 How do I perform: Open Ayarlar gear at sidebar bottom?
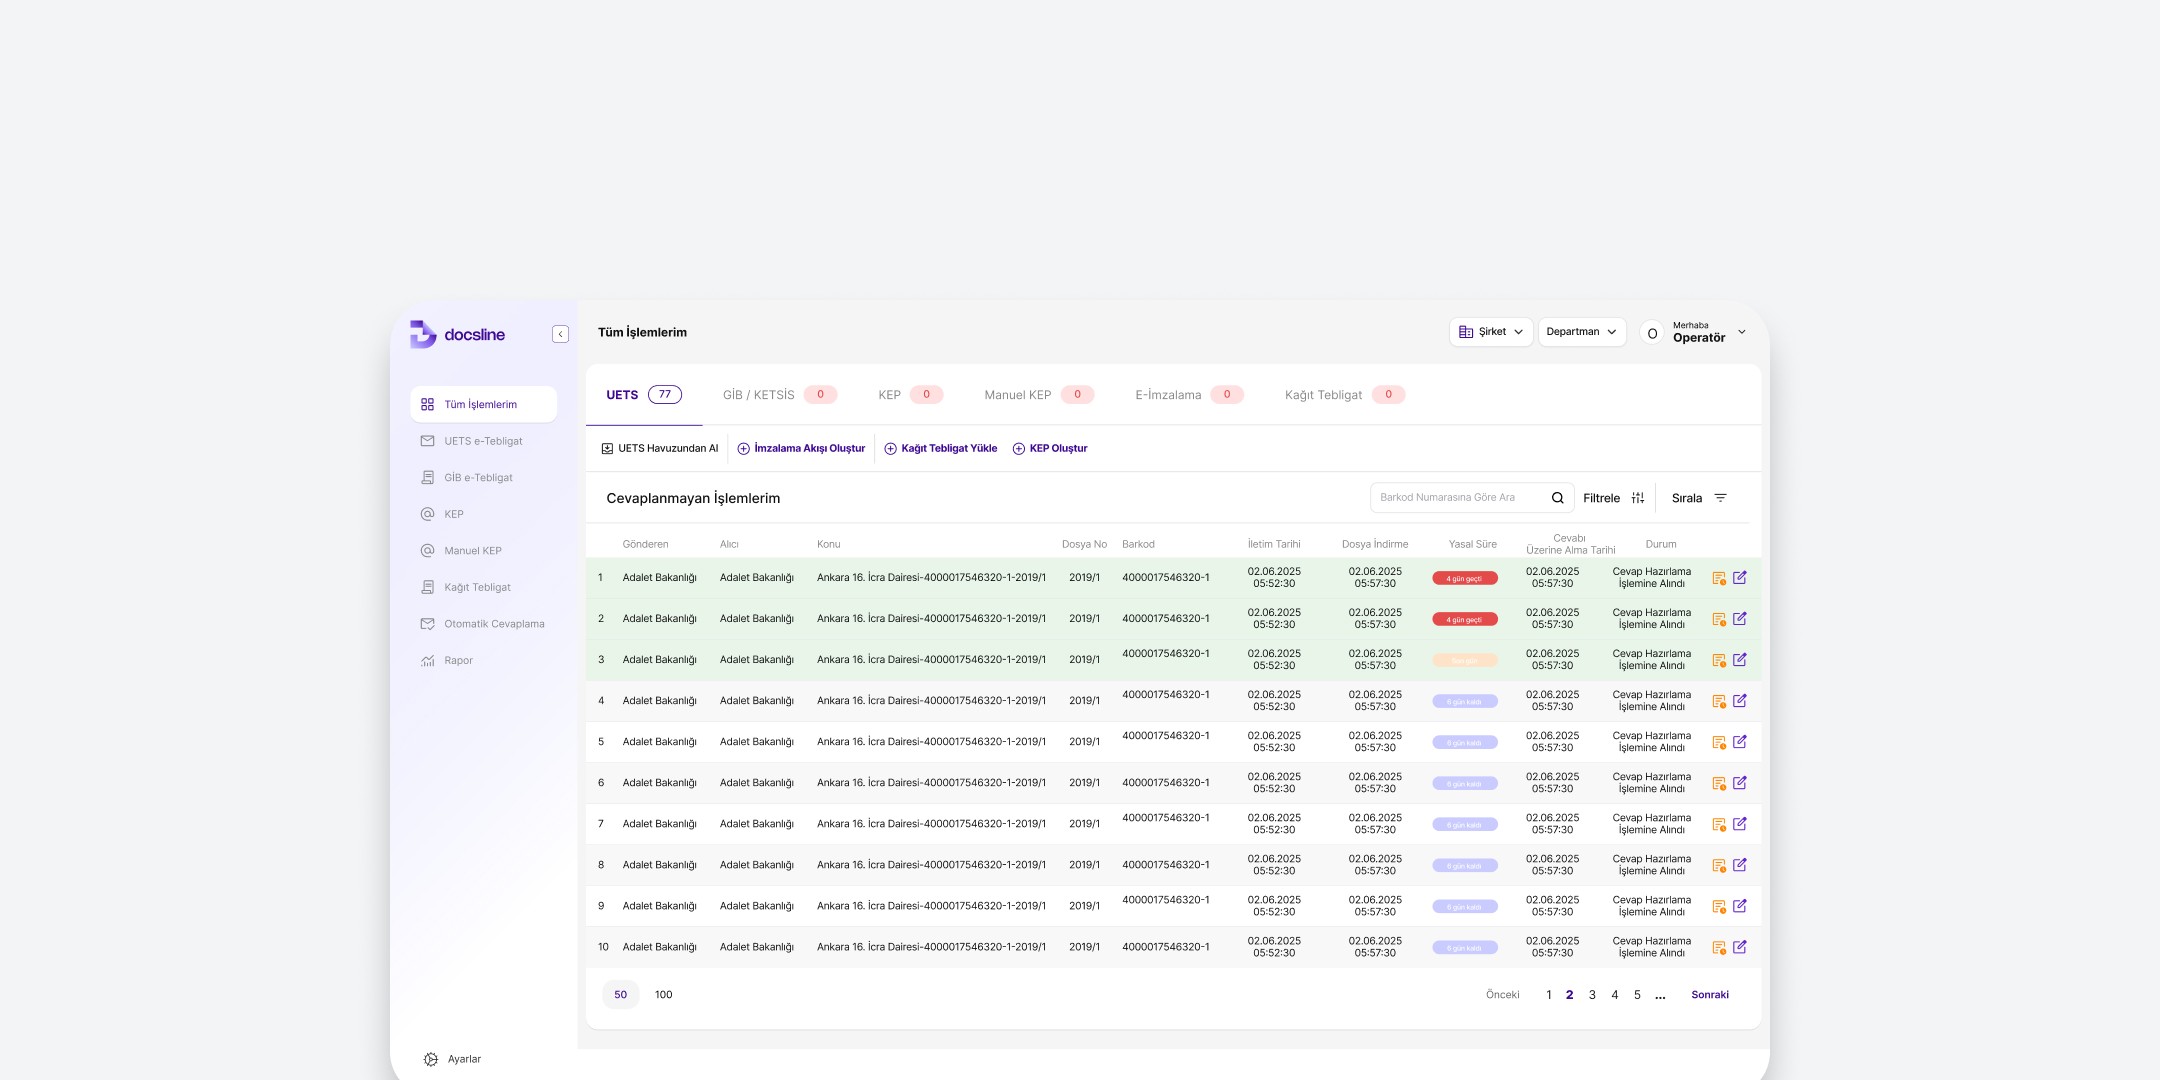(431, 1059)
